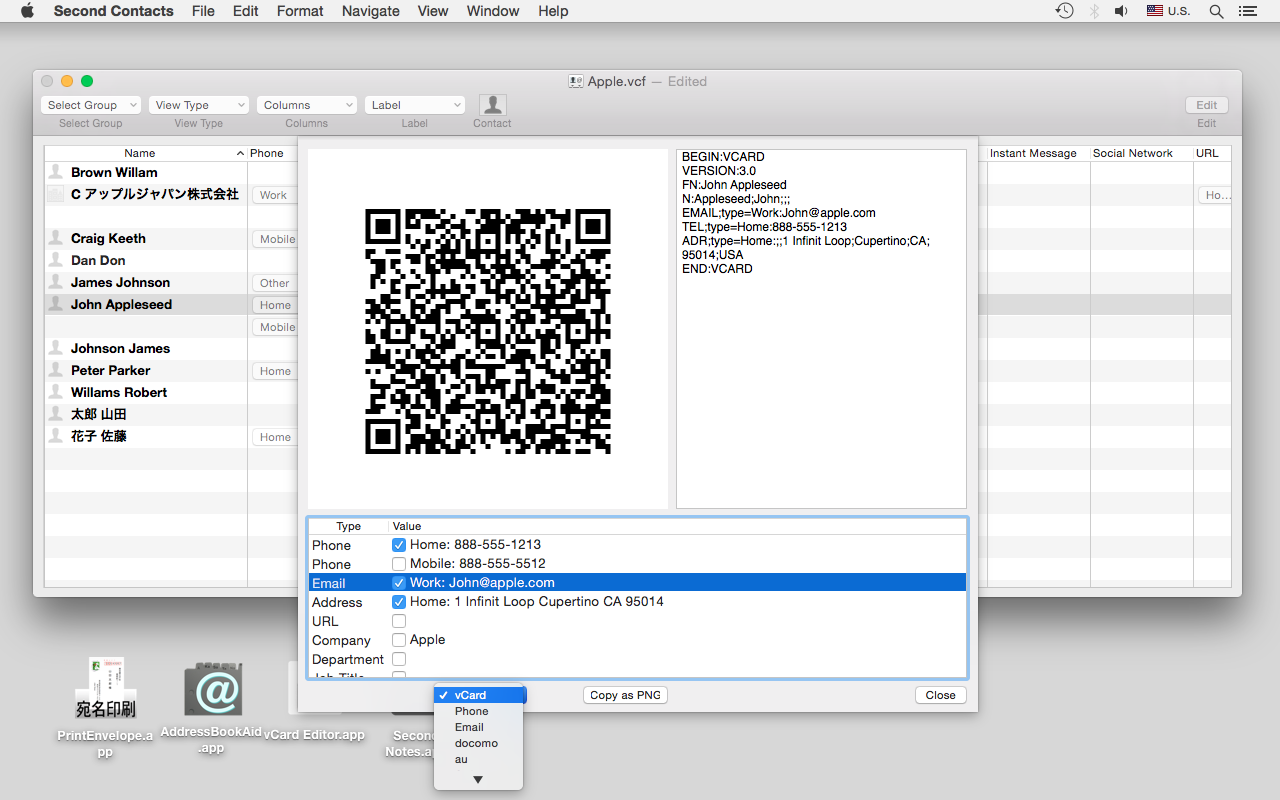
Task: Check the URL row checkbox
Action: [x=399, y=621]
